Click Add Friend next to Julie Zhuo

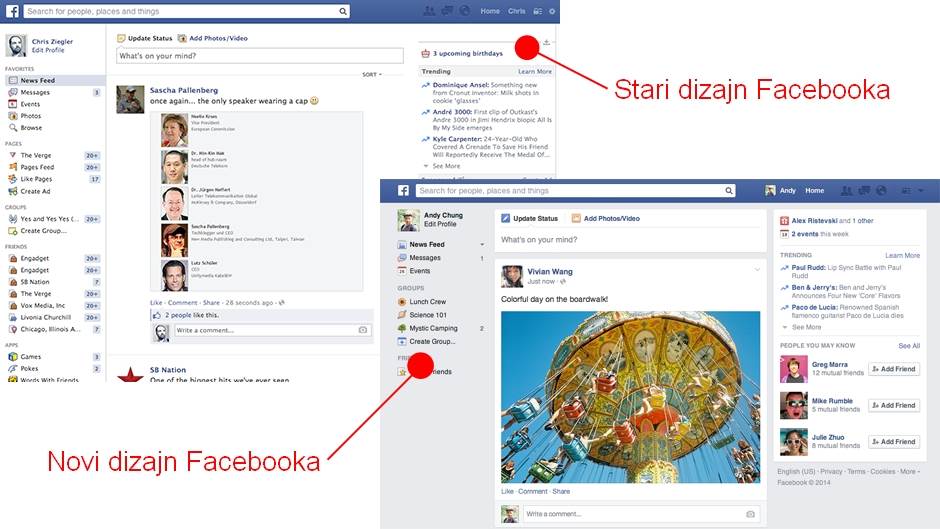click(x=893, y=441)
